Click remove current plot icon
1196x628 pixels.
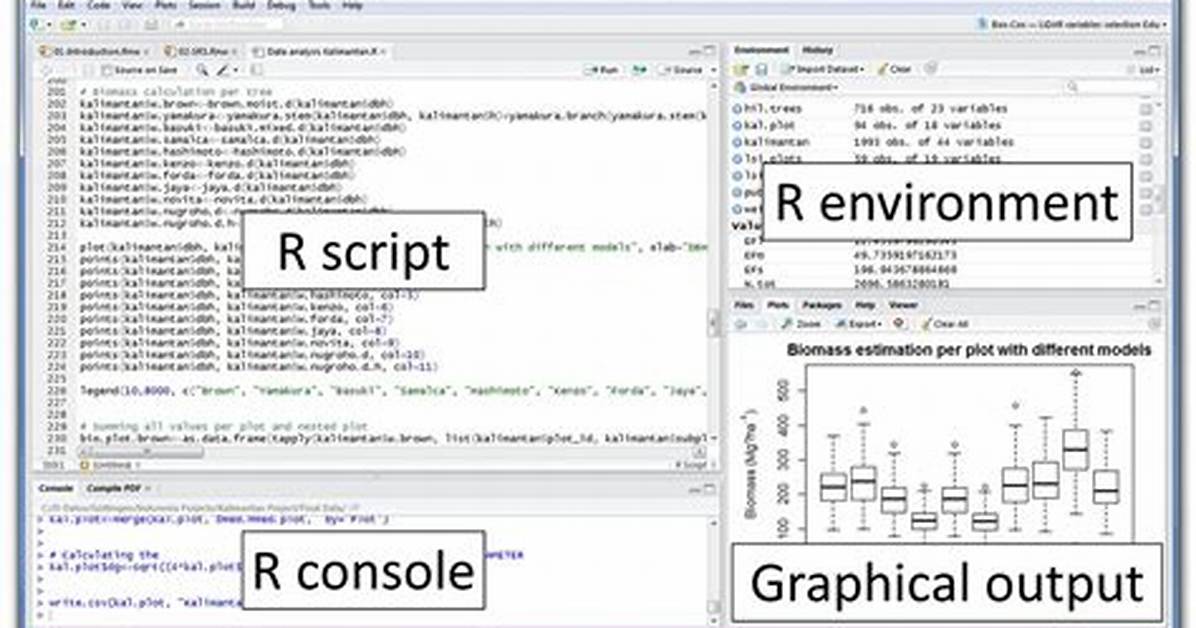click(899, 324)
